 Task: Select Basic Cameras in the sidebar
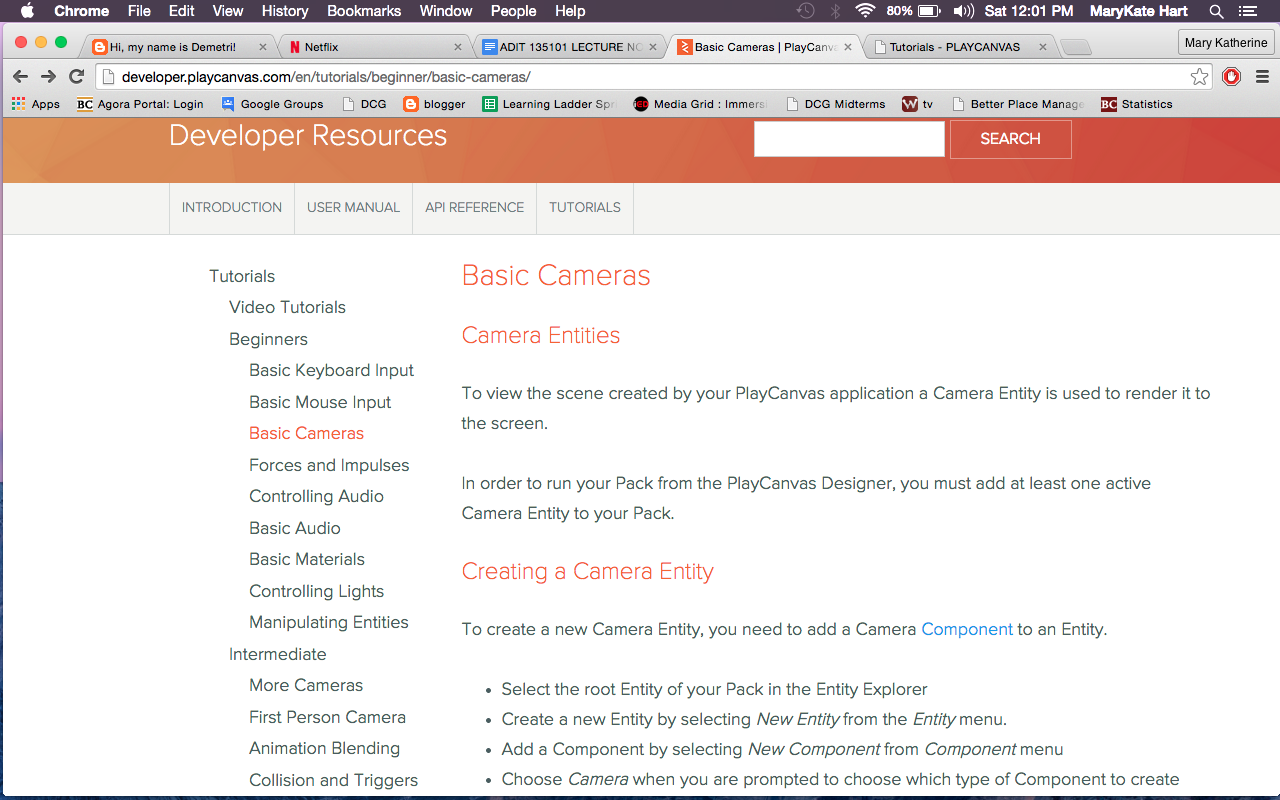tap(306, 433)
